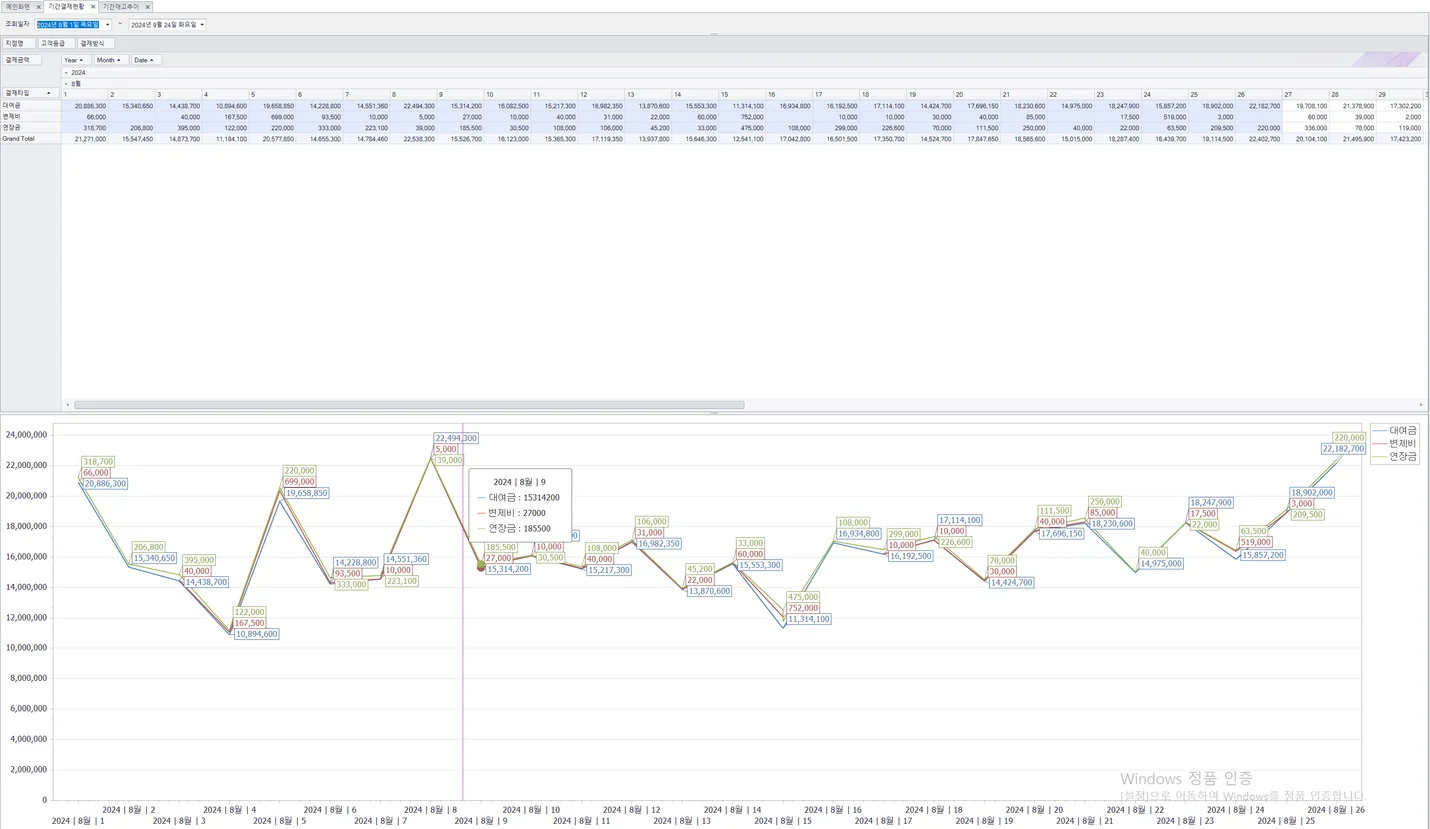The width and height of the screenshot is (1430, 829).
Task: Click chart label 18,247,900 data point
Action: coord(1211,503)
